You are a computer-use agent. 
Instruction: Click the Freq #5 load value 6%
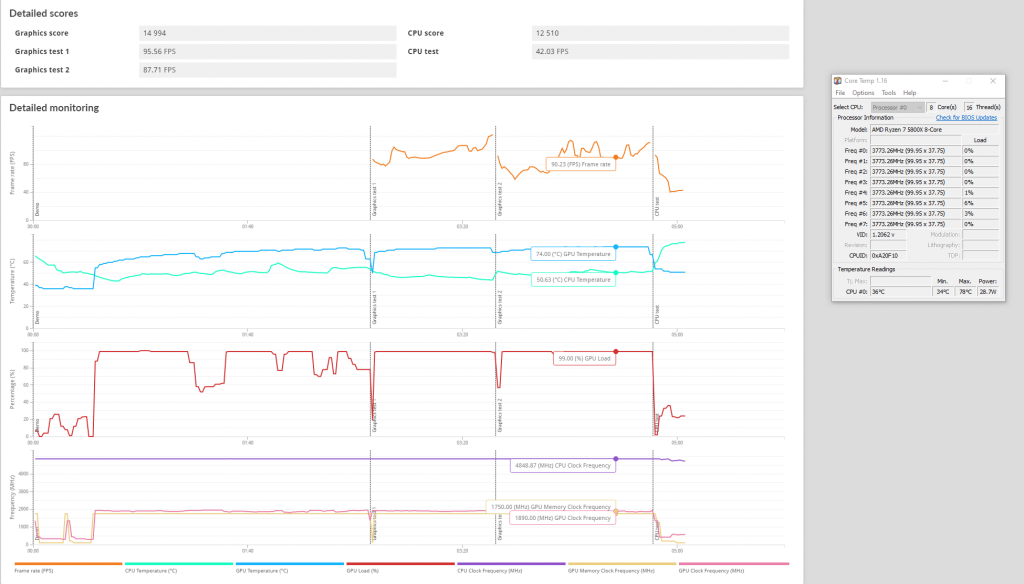coord(980,203)
